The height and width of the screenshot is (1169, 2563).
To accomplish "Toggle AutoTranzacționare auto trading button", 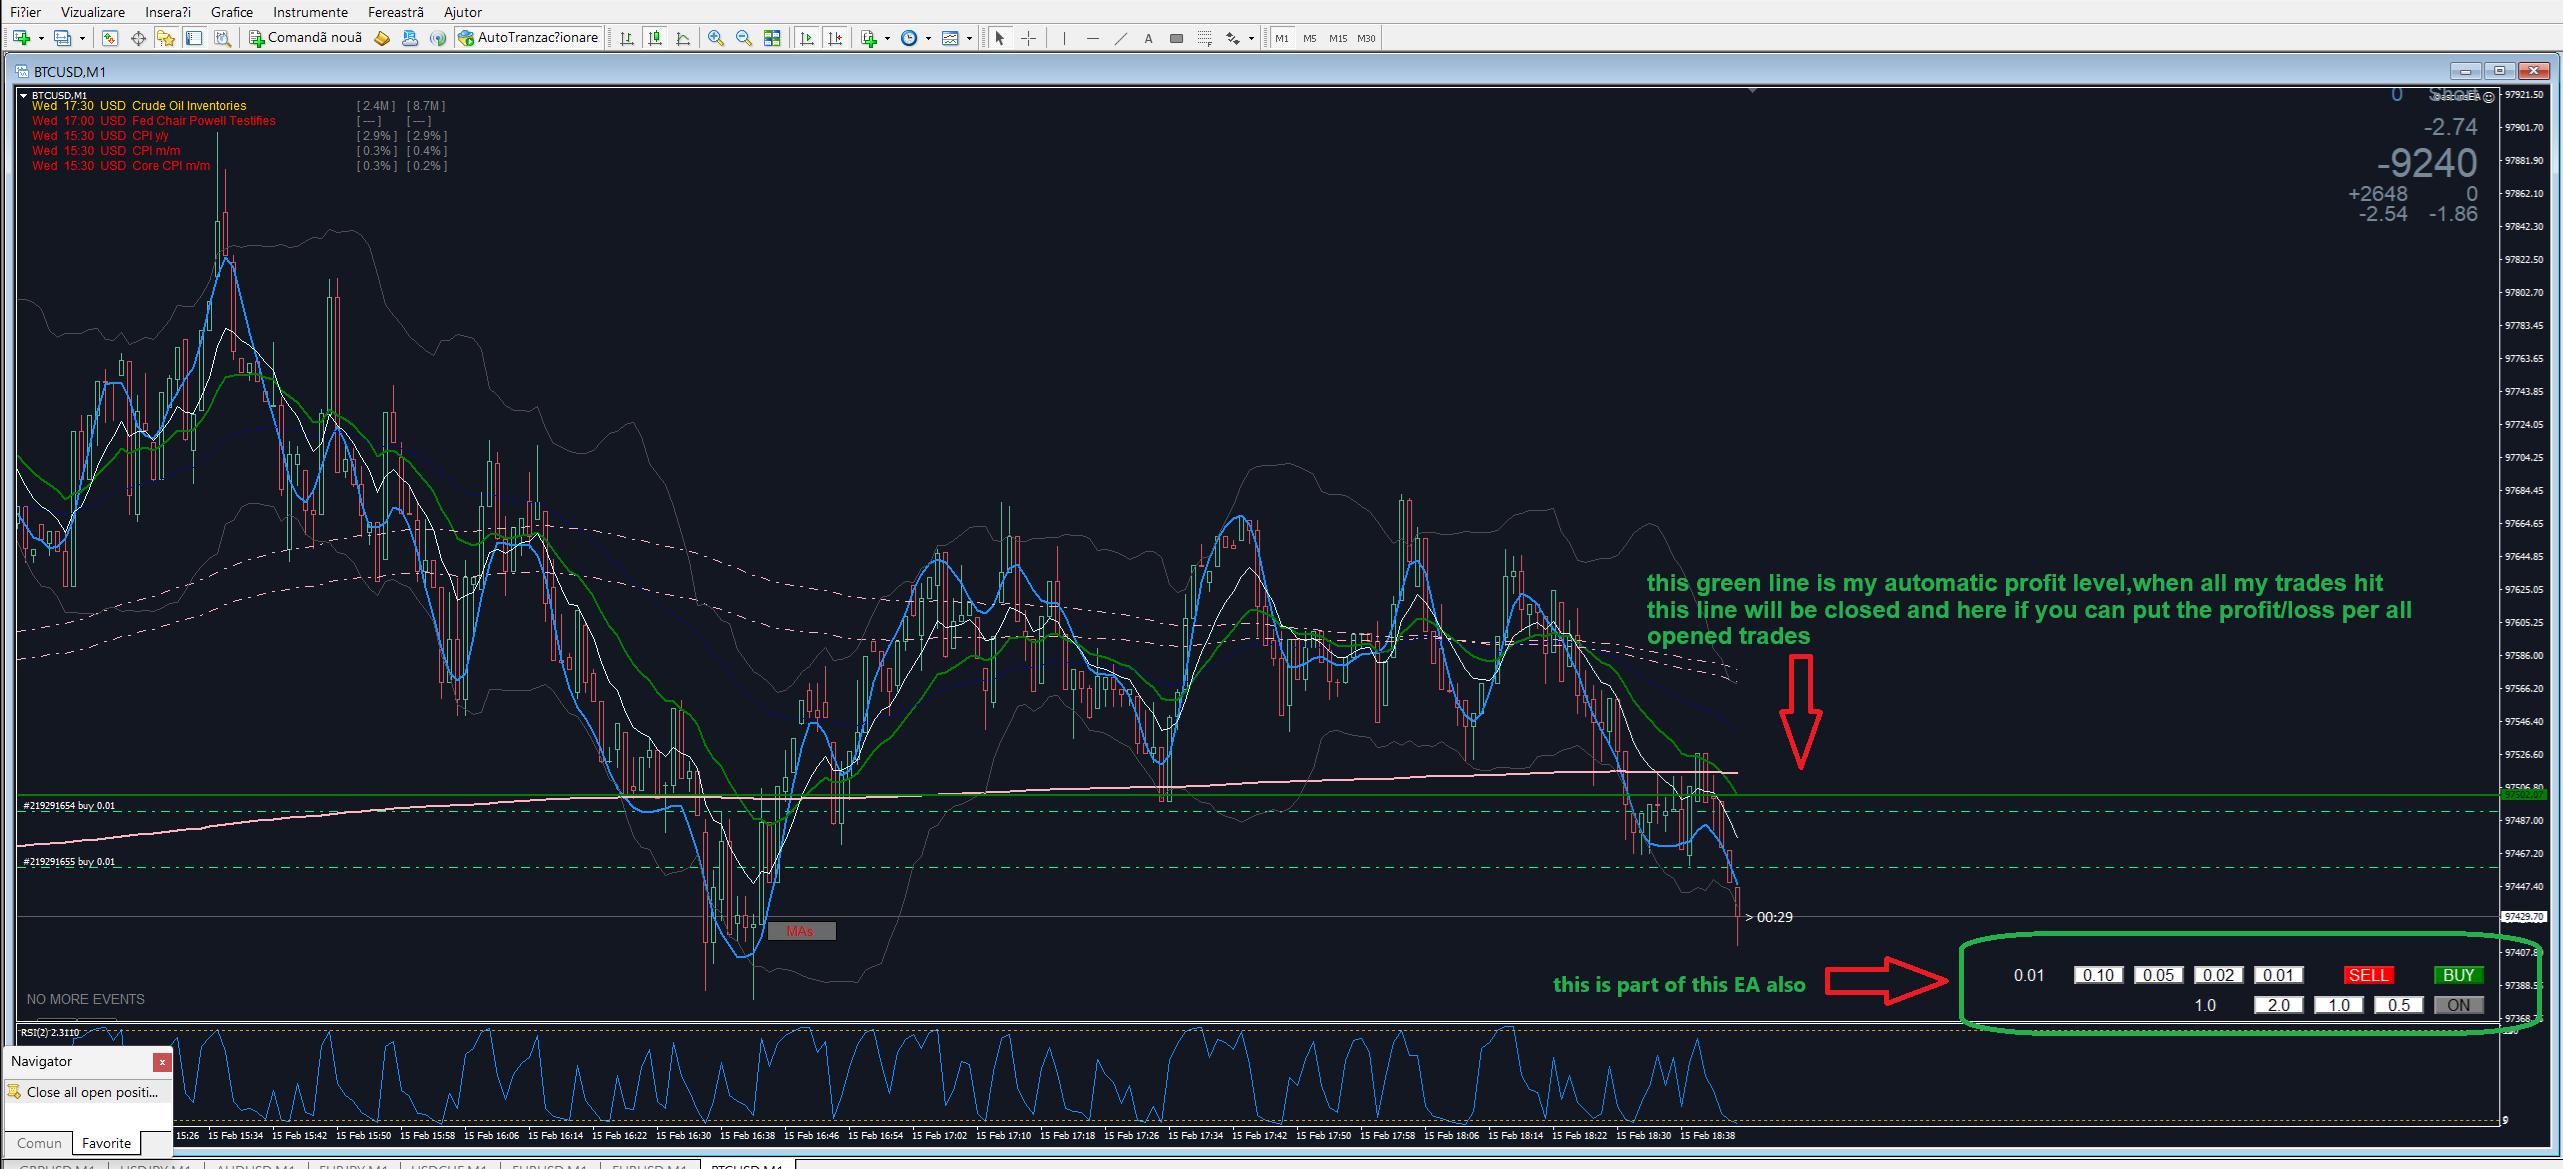I will (x=528, y=38).
